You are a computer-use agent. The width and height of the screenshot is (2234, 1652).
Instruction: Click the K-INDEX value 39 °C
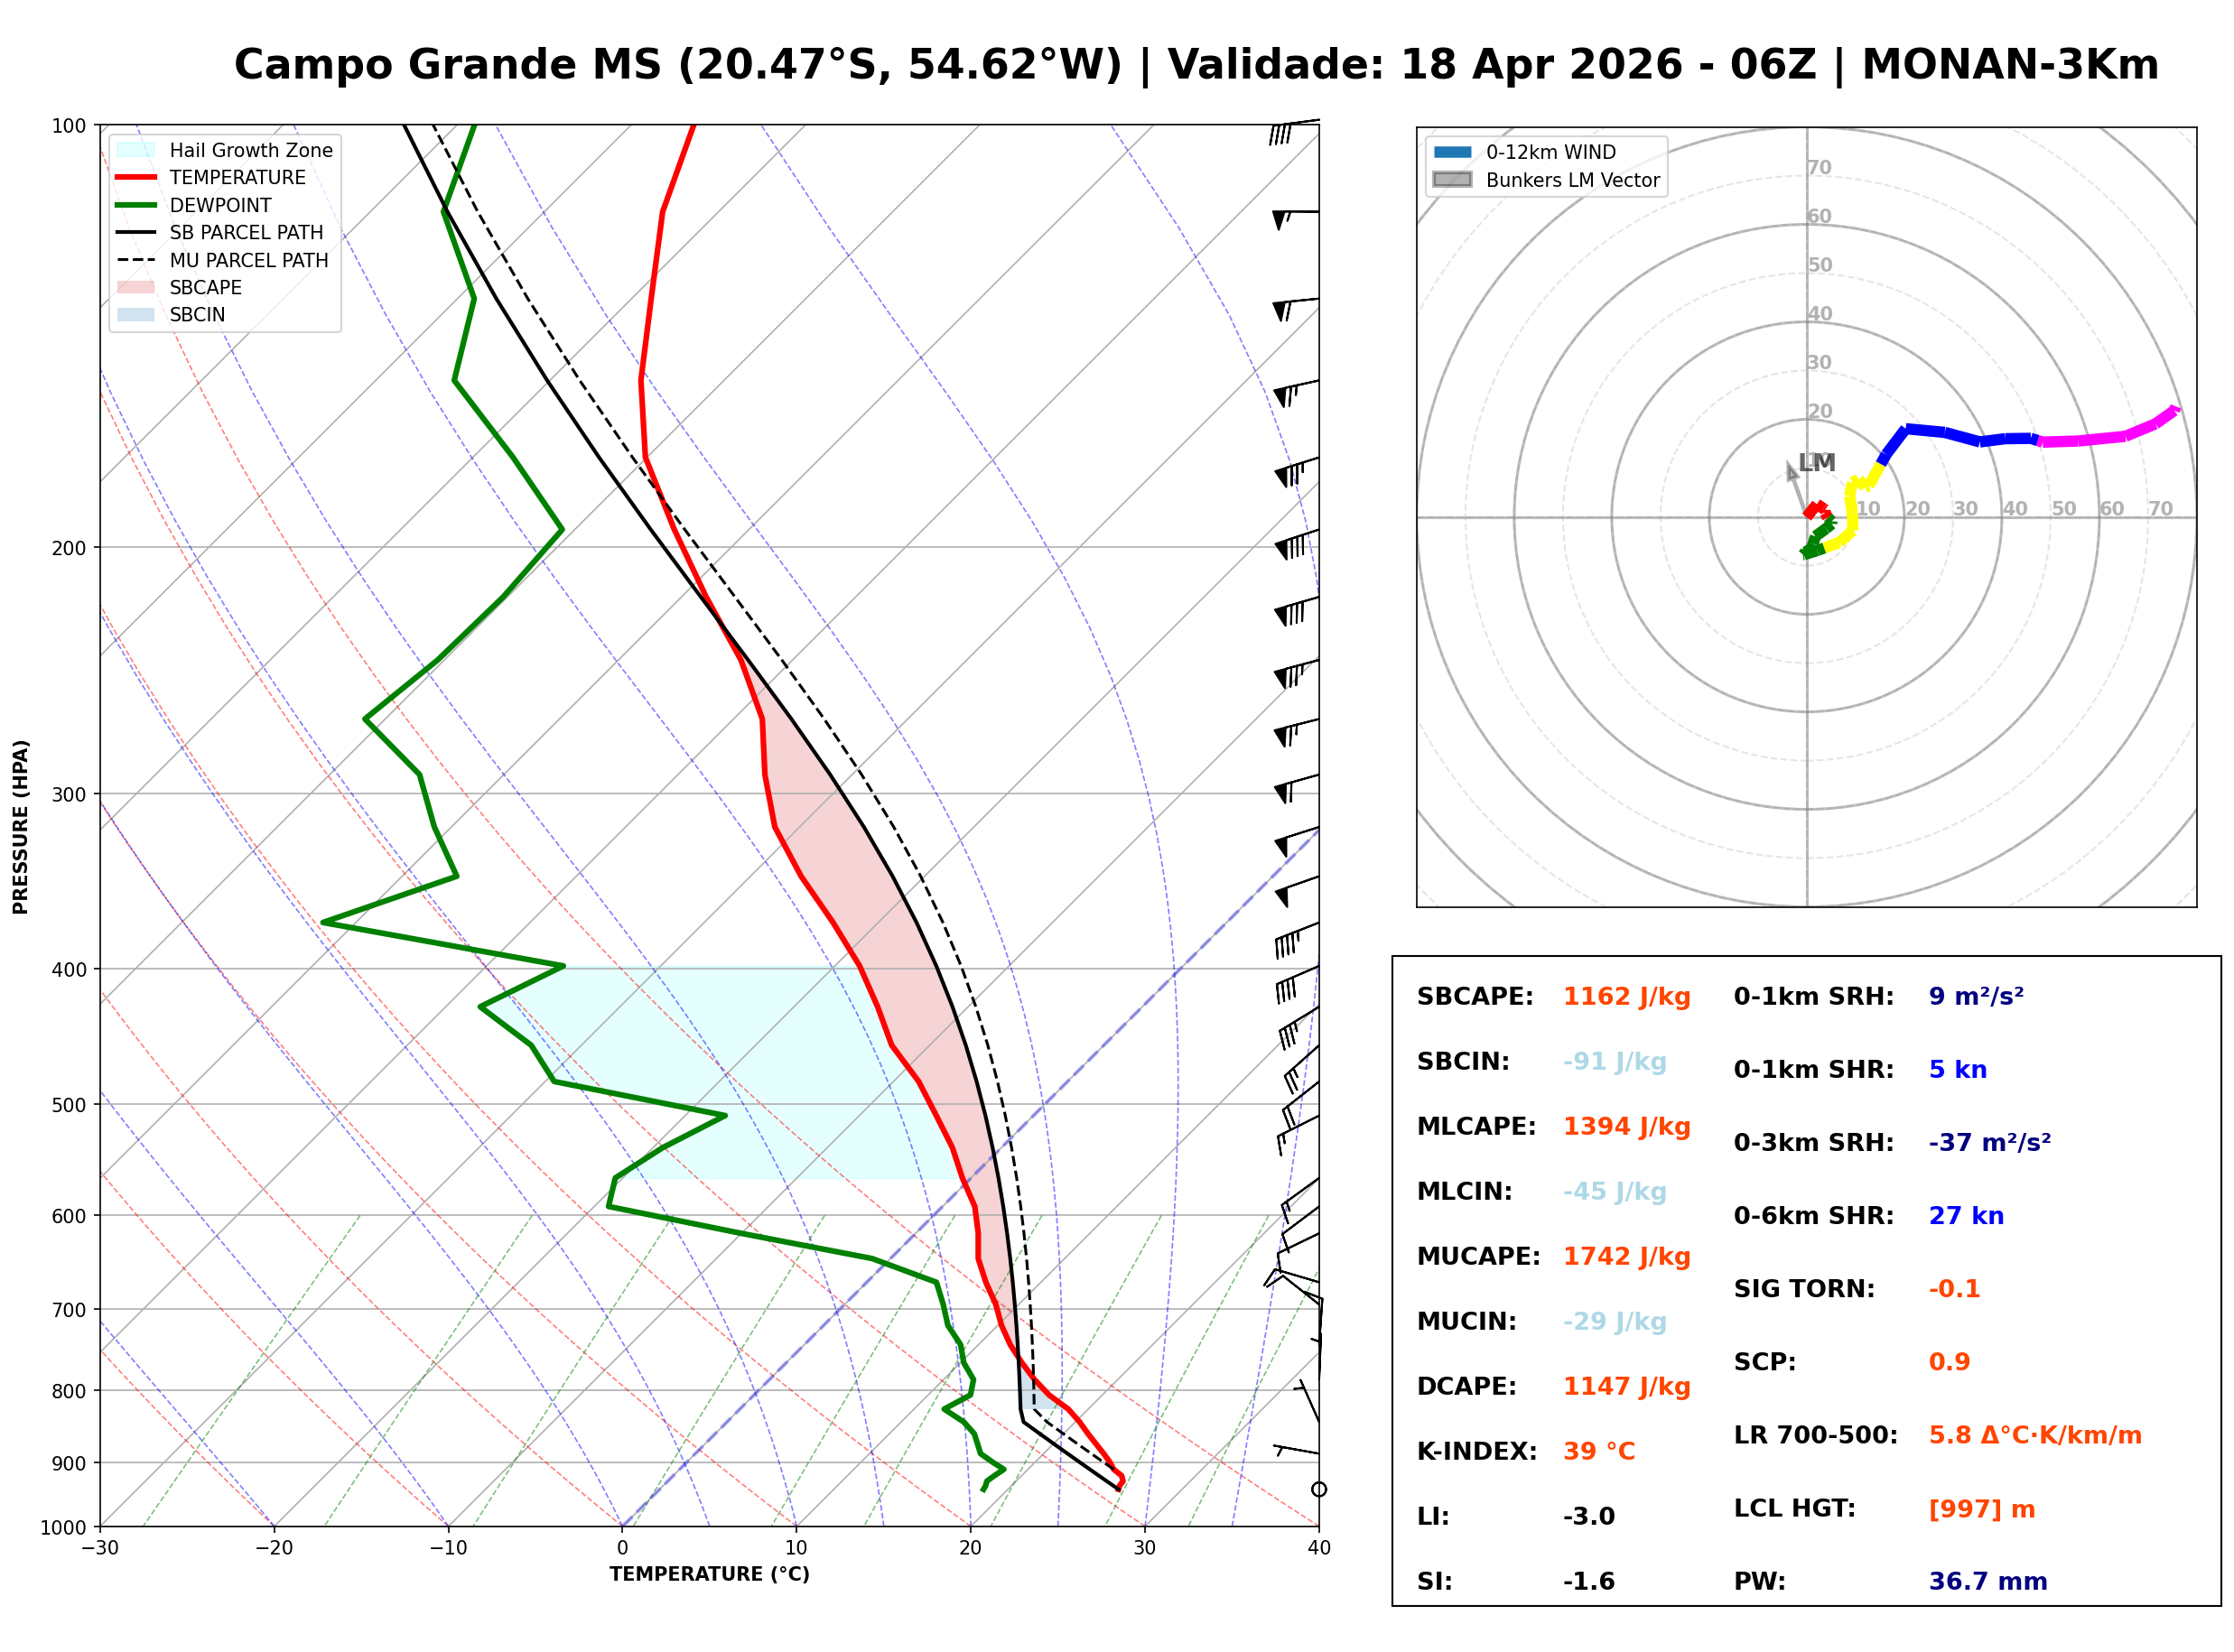tap(1598, 1451)
